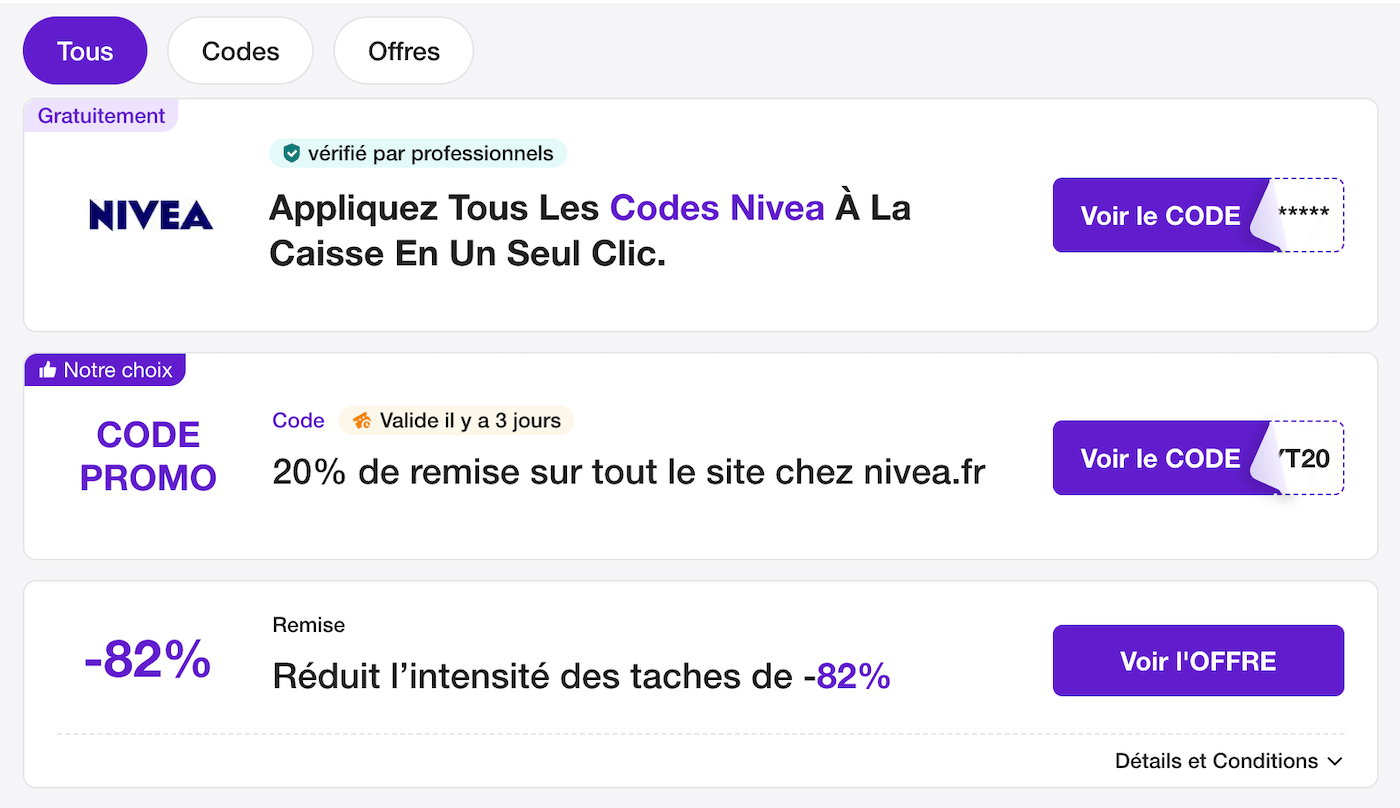Screen dimensions: 1400x808
Task: Click the thumbs-up icon on Notre choix badge
Action: pyautogui.click(x=47, y=369)
